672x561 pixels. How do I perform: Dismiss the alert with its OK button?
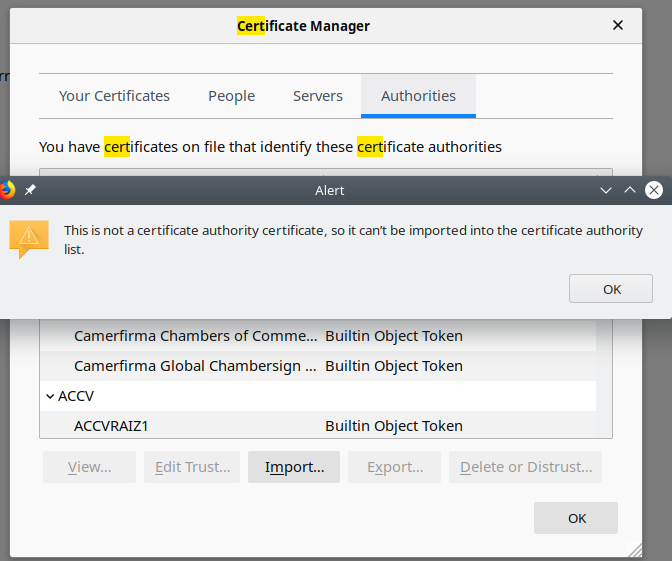point(611,289)
